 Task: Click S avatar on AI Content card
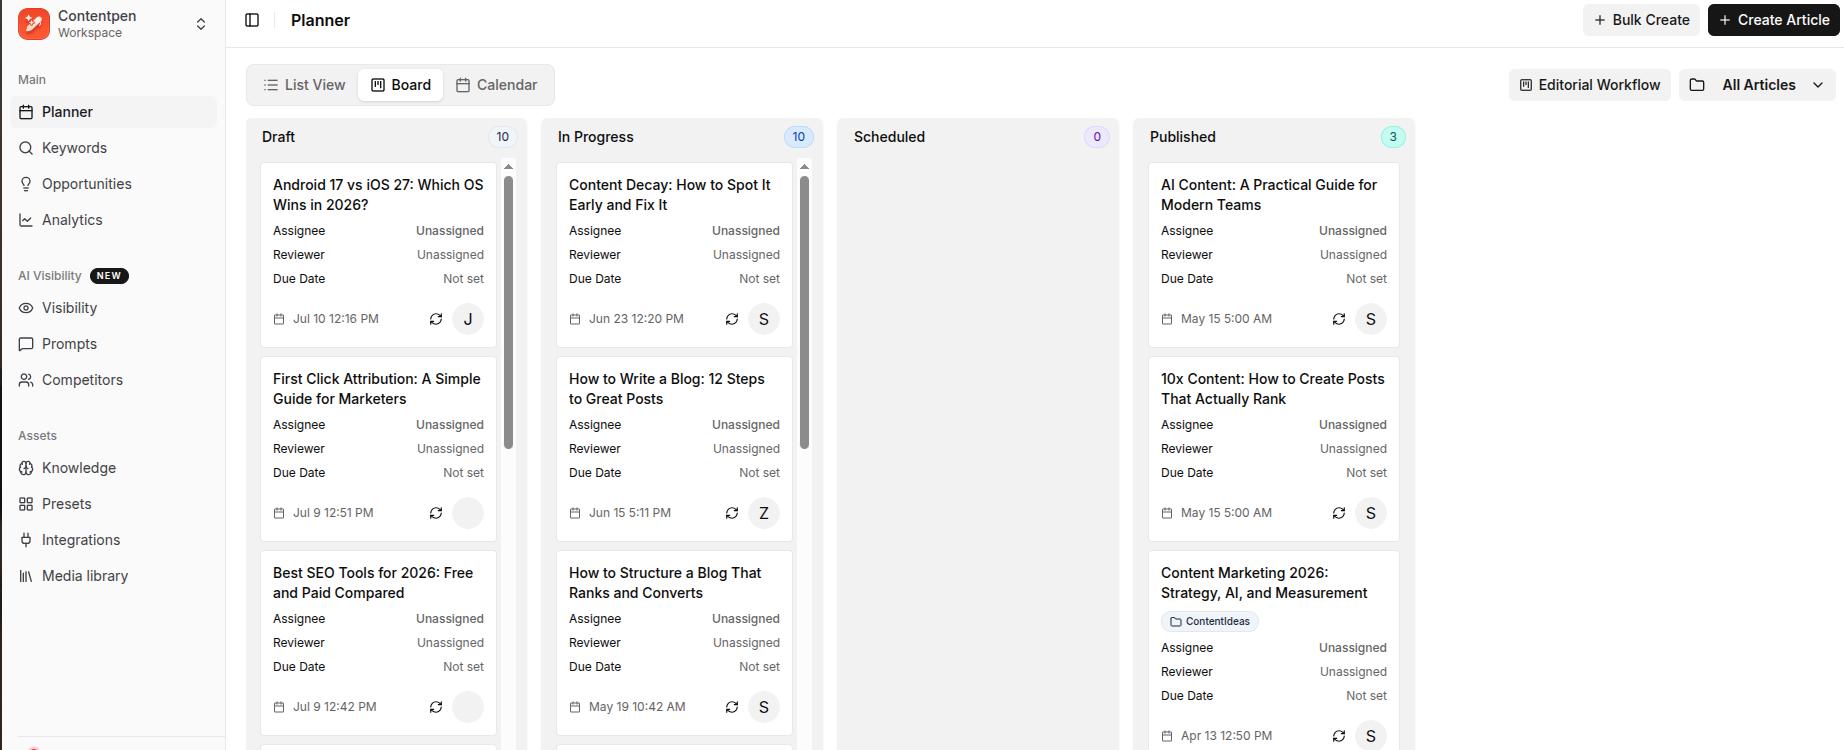pyautogui.click(x=1371, y=319)
